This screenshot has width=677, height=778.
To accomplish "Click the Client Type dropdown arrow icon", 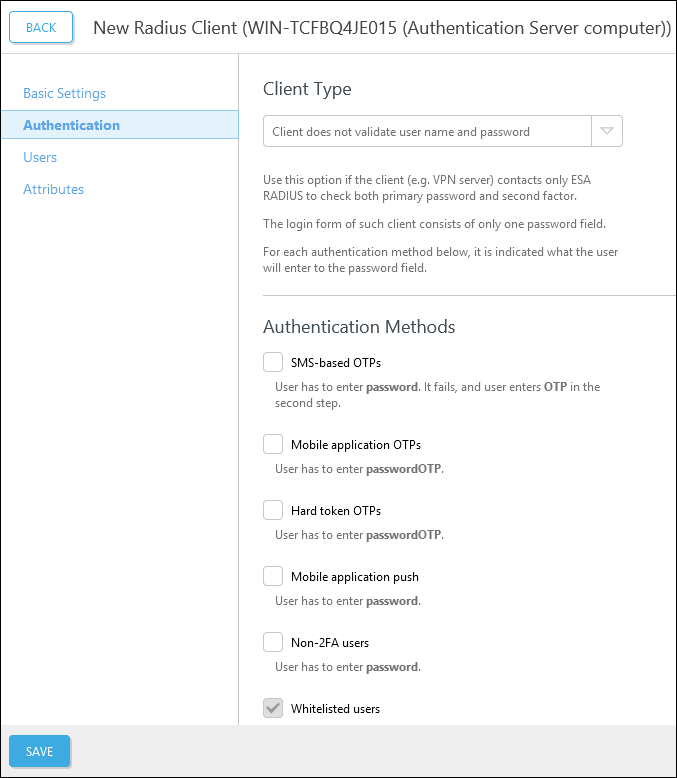I will click(607, 131).
